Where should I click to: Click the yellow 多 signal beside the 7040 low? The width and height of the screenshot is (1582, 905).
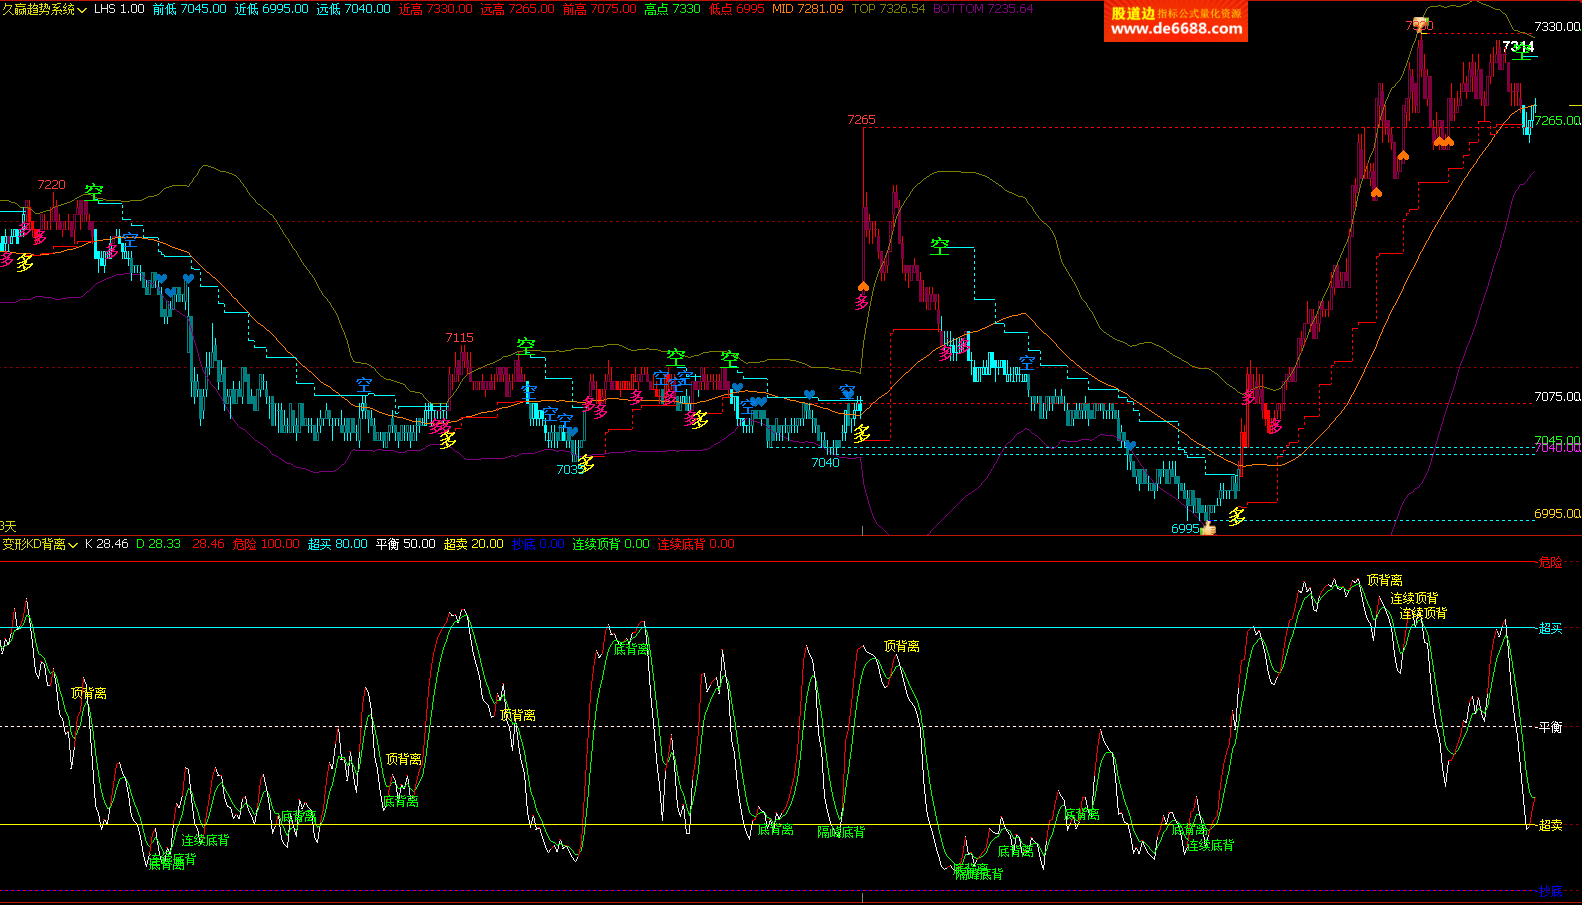point(861,433)
